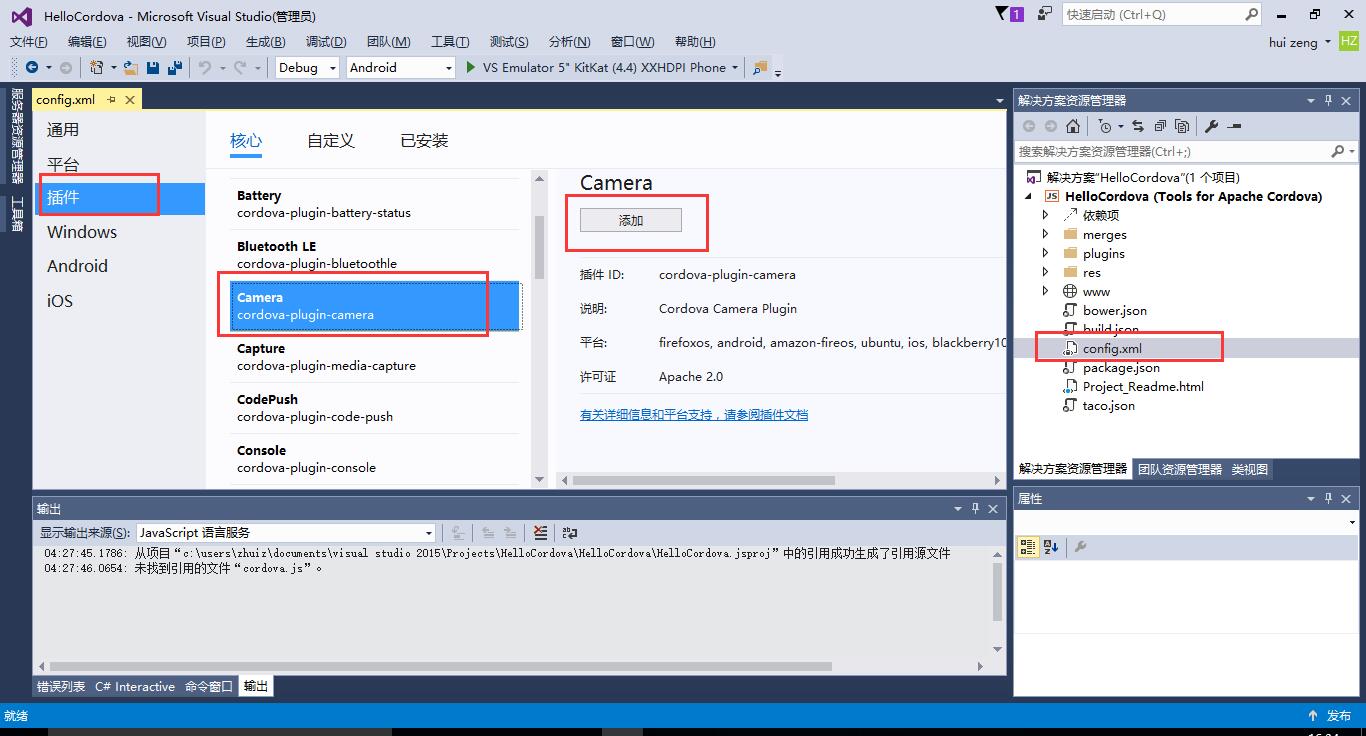Click the New Project toolbar icon
This screenshot has width=1366, height=736.
[x=96, y=67]
